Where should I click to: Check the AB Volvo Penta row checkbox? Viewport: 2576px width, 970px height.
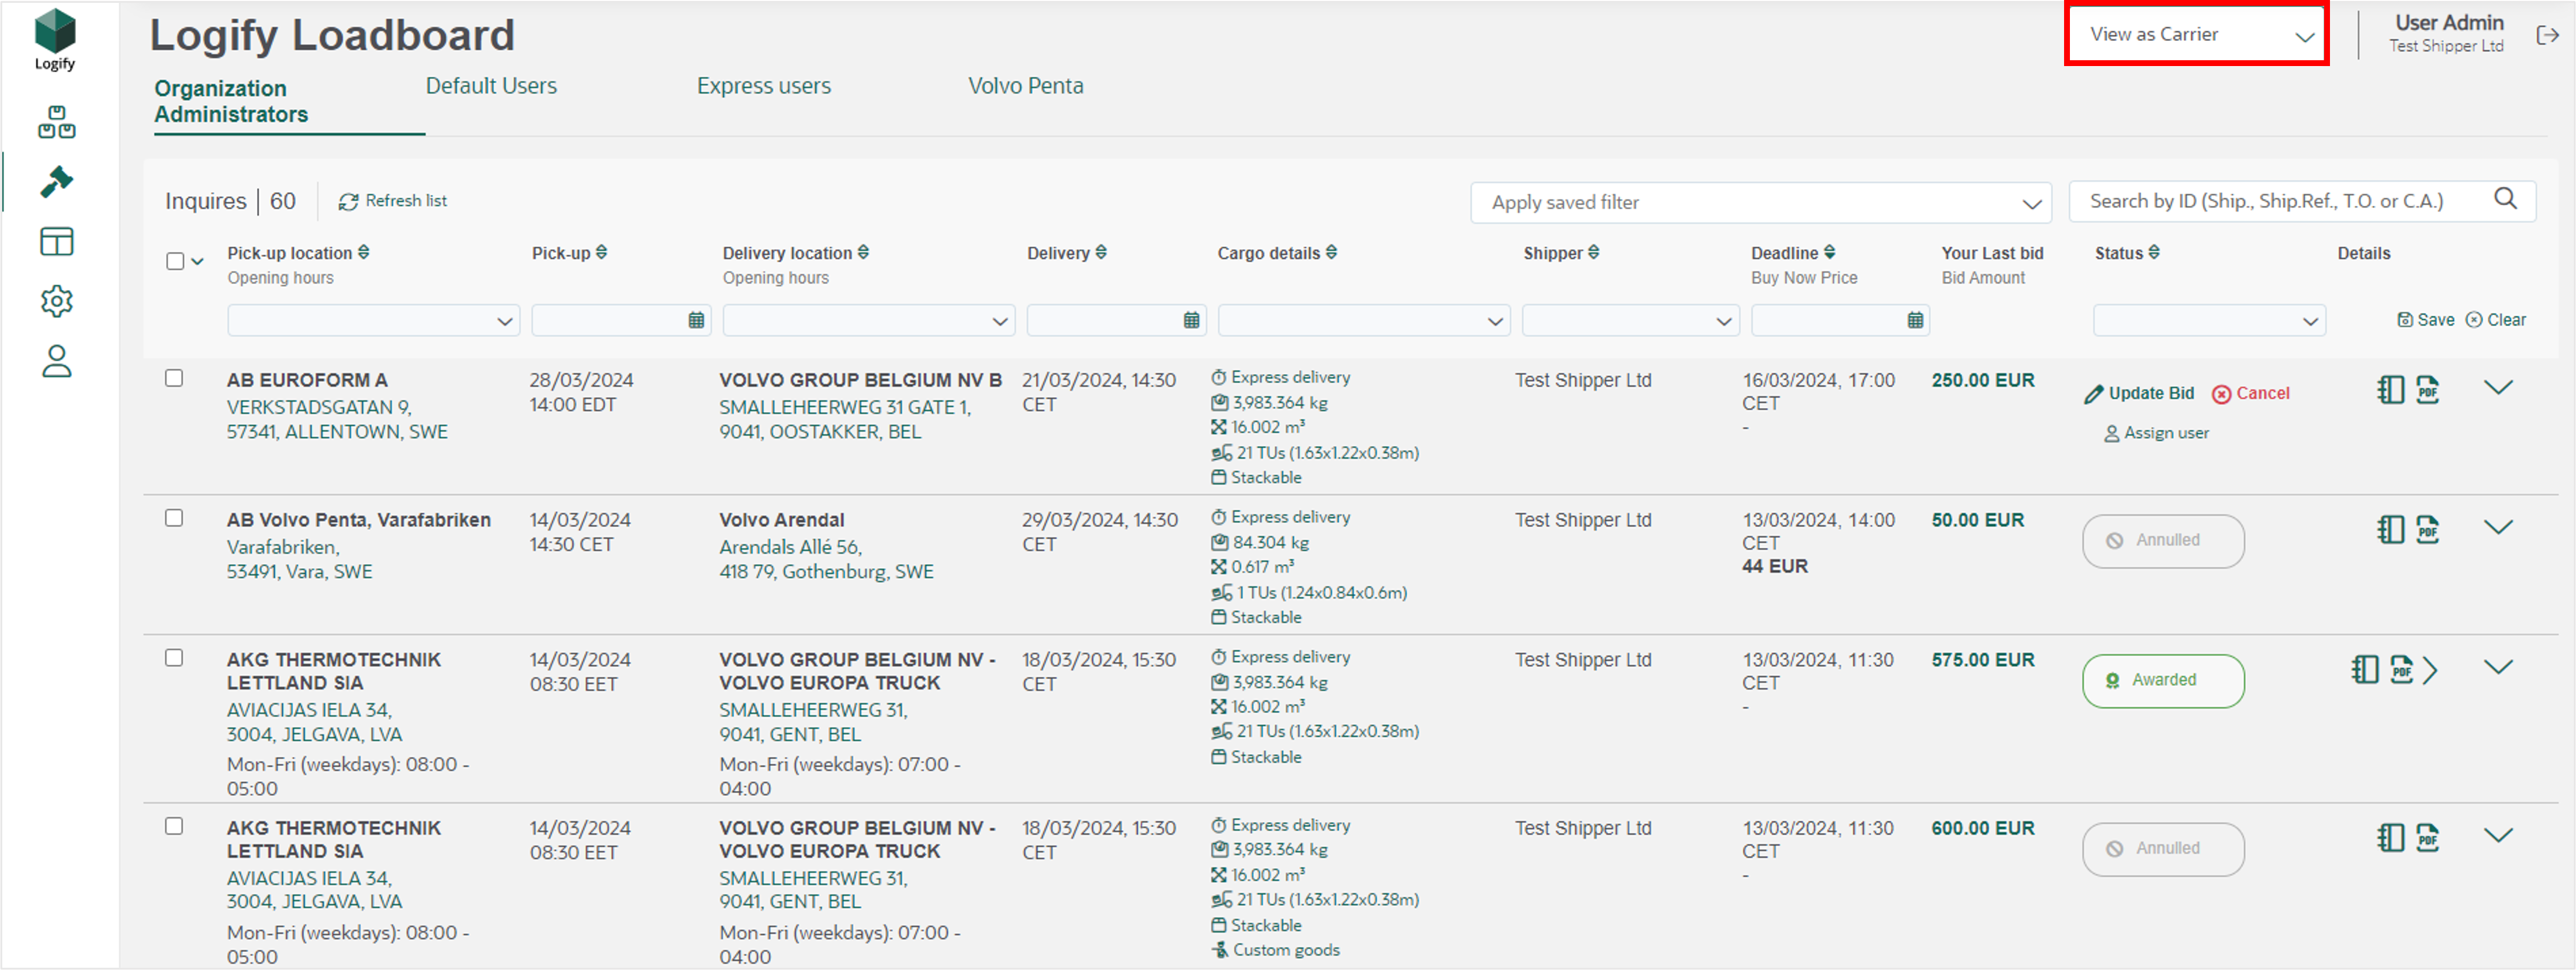click(174, 518)
